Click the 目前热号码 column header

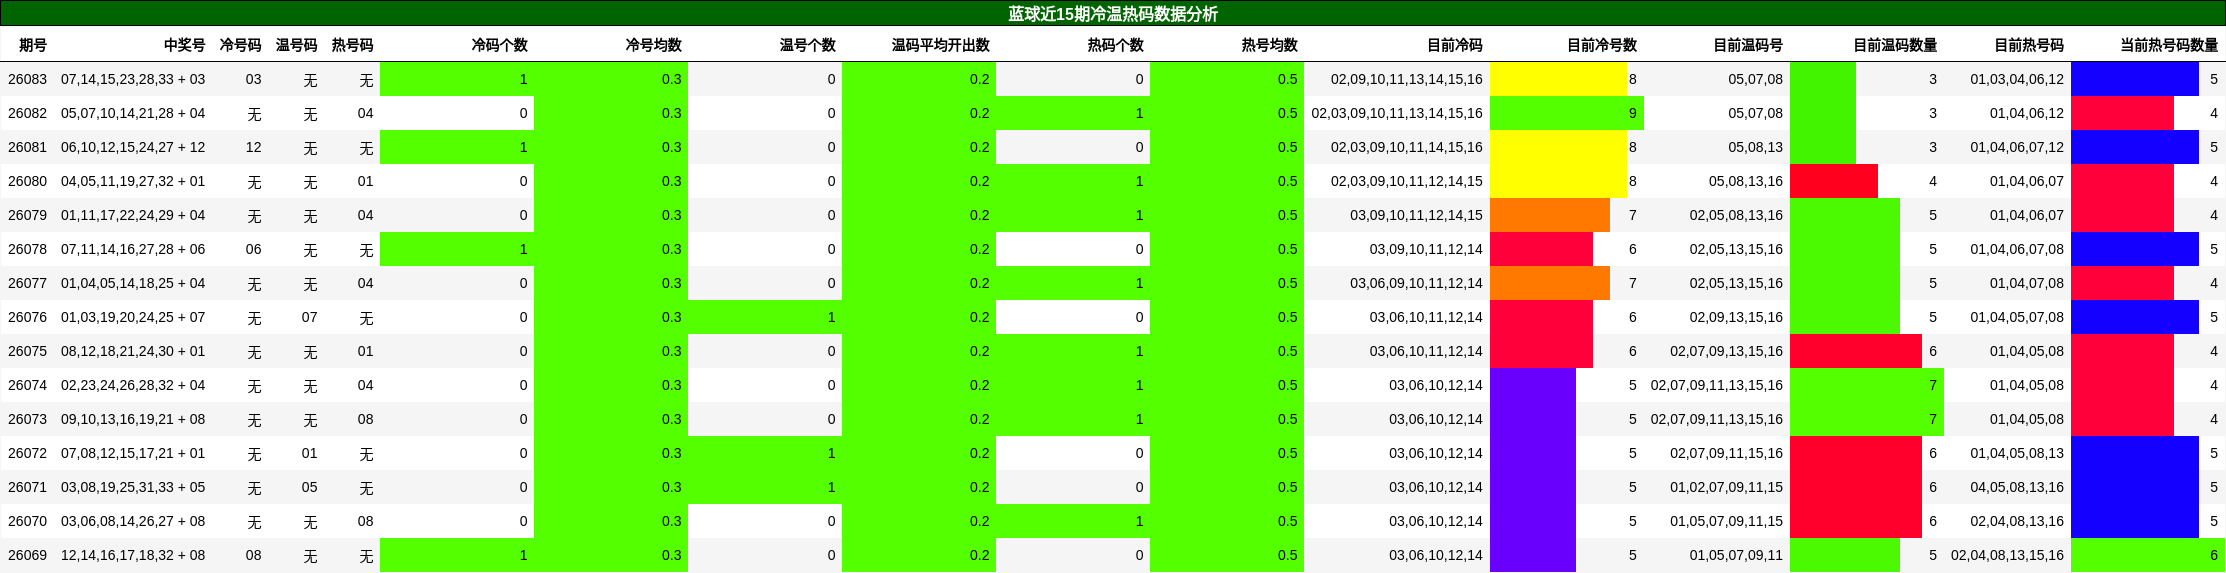(x=2029, y=45)
